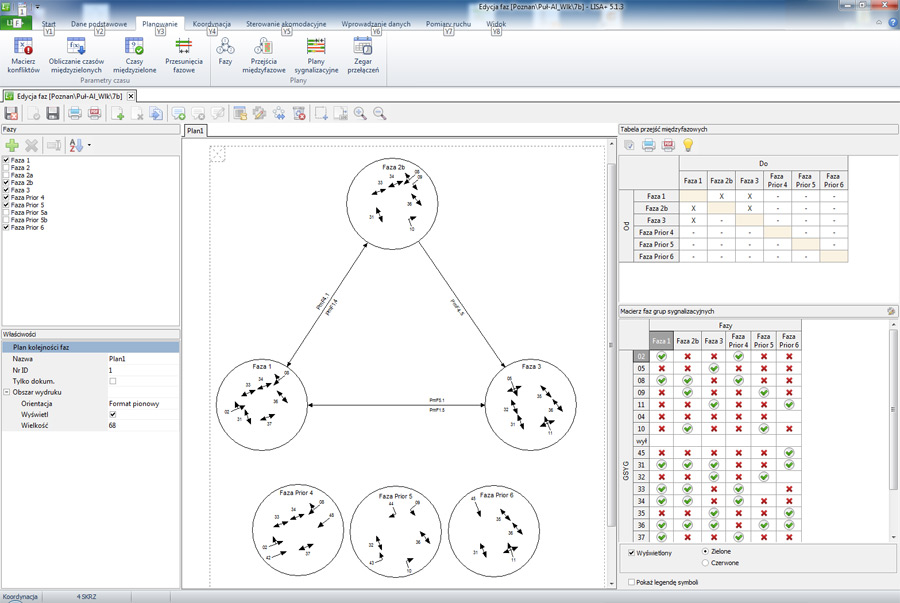Tick Pokaż legendę symboli checkbox
The height and width of the screenshot is (603, 900).
630,581
